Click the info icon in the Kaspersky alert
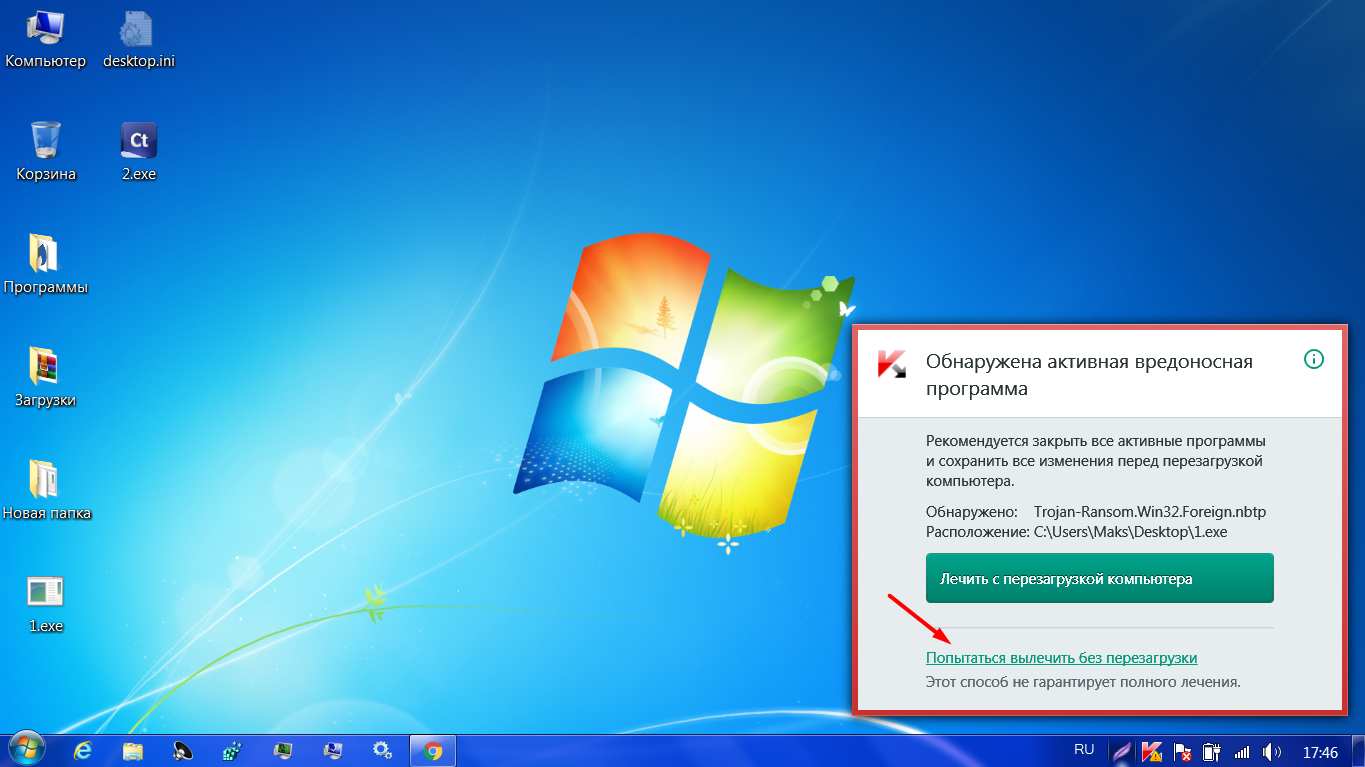Screen dimensions: 1365x767 1314,359
